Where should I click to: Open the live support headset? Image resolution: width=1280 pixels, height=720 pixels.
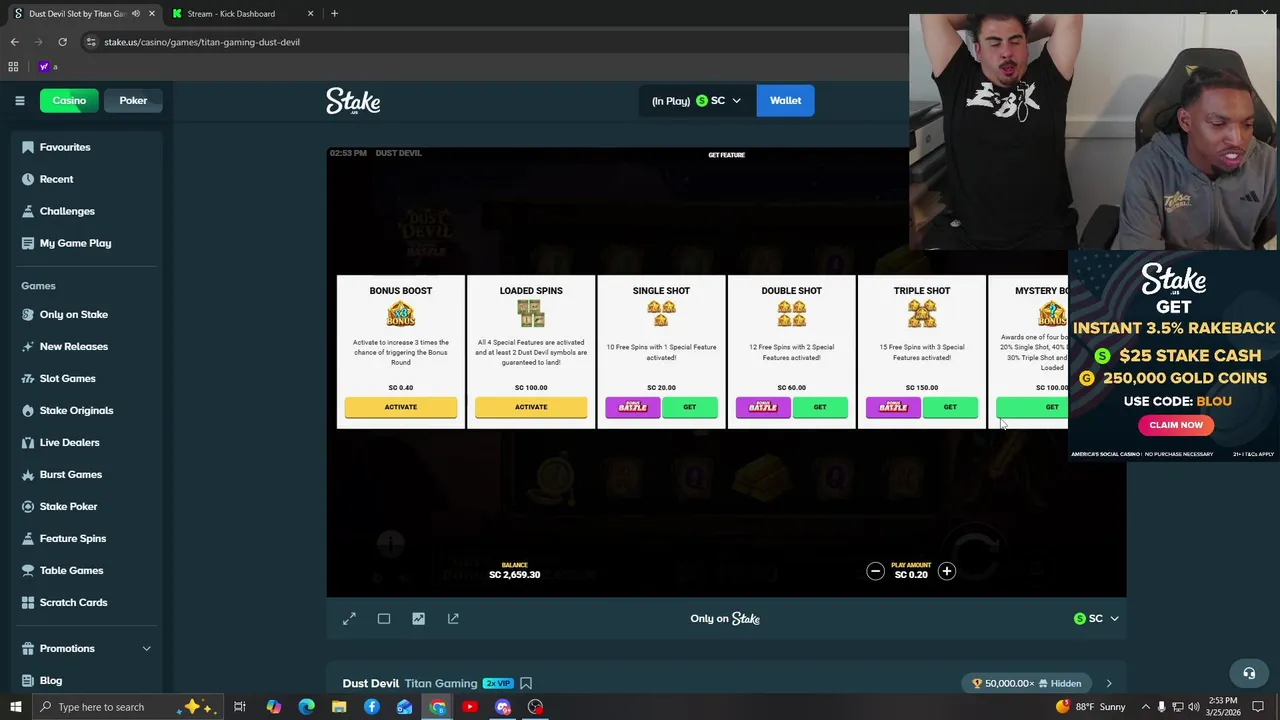pos(1249,673)
